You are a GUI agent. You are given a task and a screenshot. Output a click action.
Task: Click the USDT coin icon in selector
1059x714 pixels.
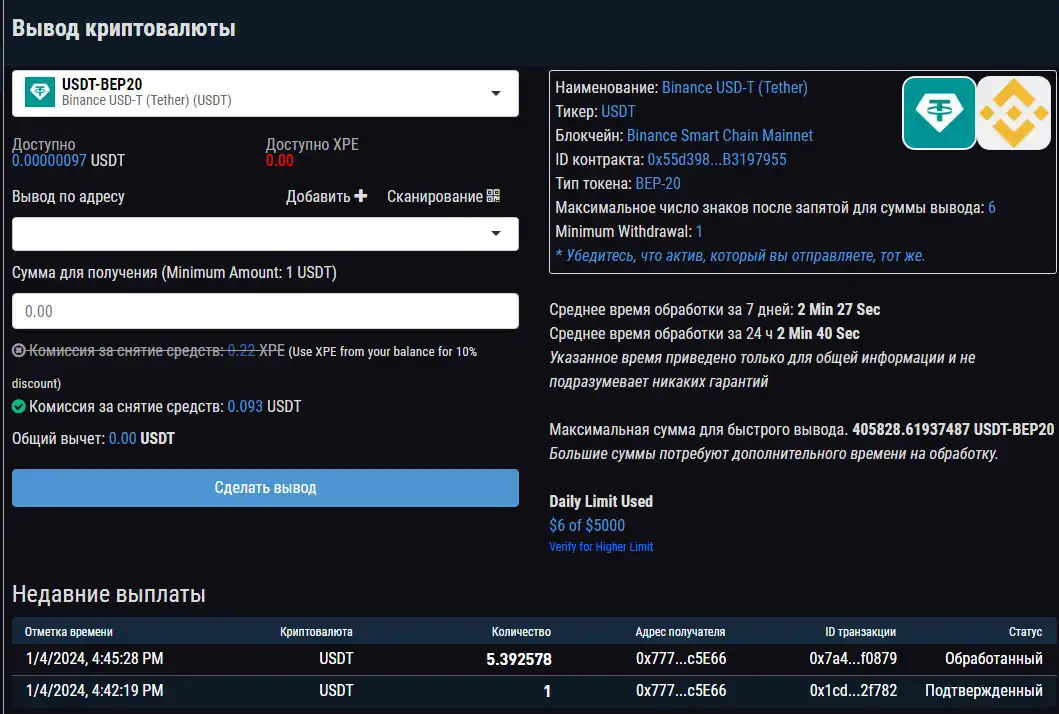[x=40, y=92]
